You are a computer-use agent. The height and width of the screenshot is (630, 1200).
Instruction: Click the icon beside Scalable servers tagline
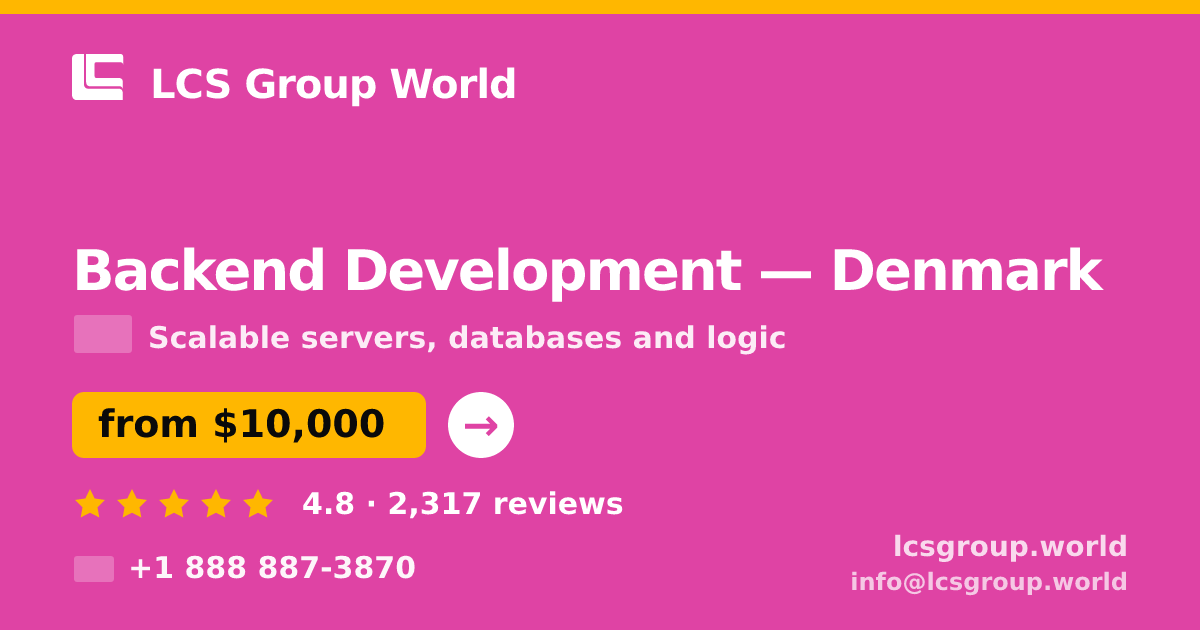pyautogui.click(x=103, y=334)
